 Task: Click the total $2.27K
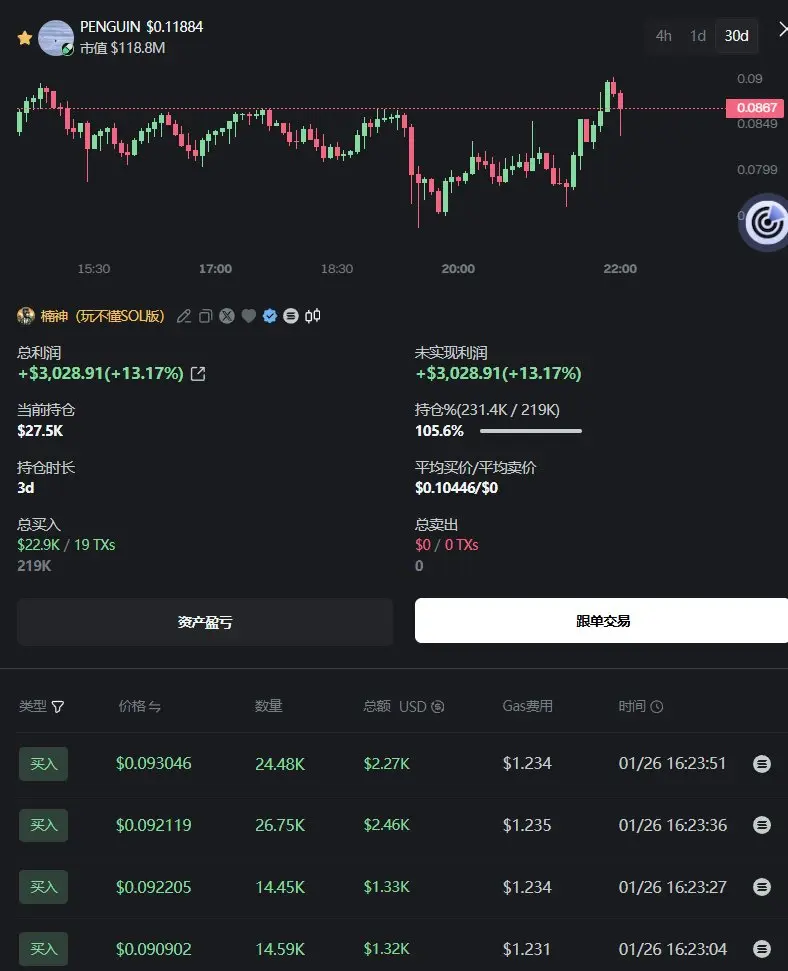point(387,764)
